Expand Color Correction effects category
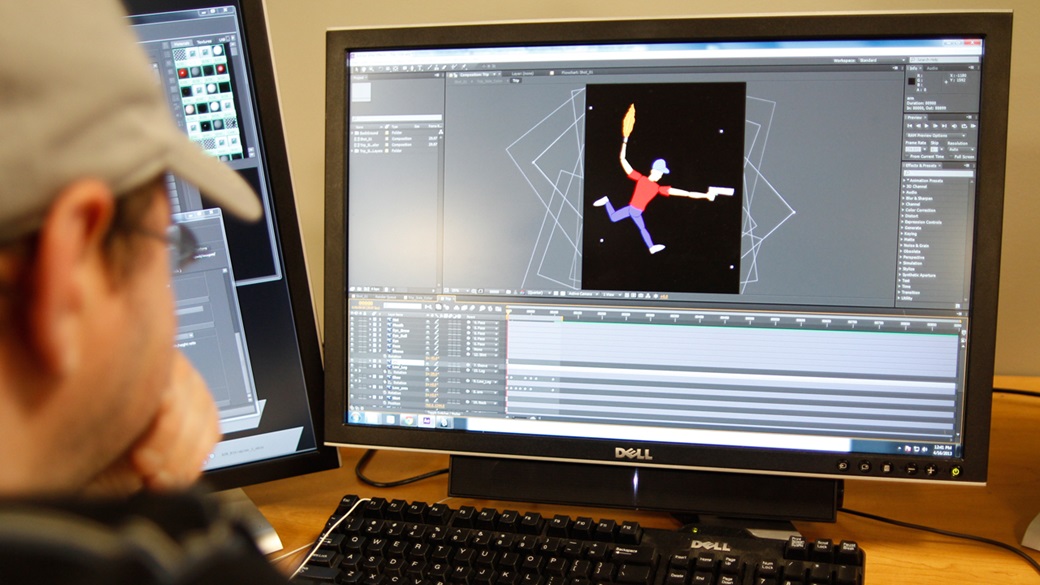The width and height of the screenshot is (1040, 585). point(903,210)
